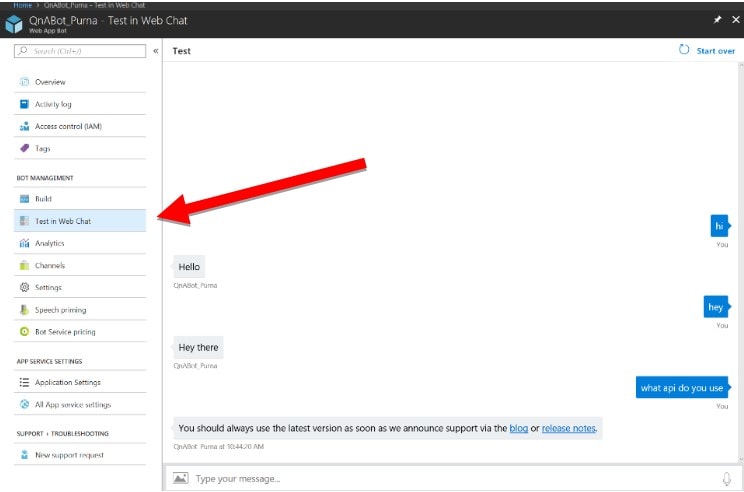Open Bot Service pricing menu item

(80, 332)
